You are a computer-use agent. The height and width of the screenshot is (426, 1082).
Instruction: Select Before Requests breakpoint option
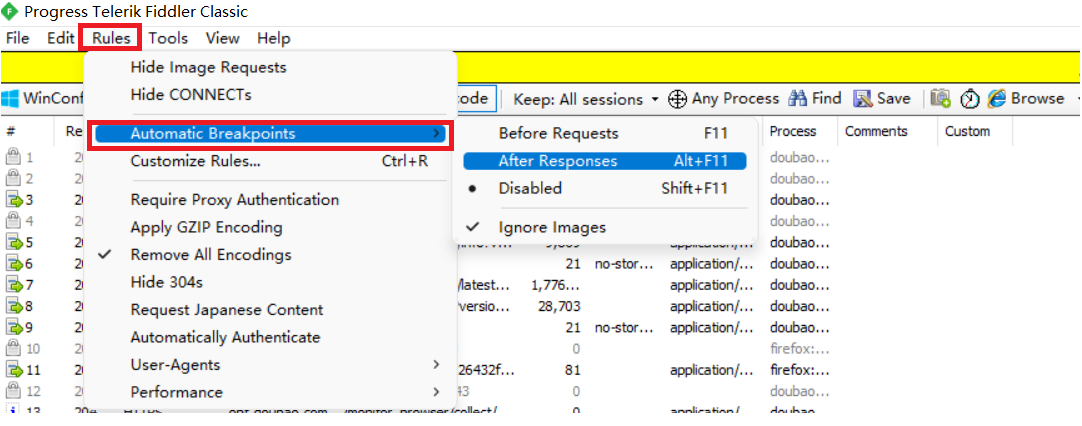[604, 133]
